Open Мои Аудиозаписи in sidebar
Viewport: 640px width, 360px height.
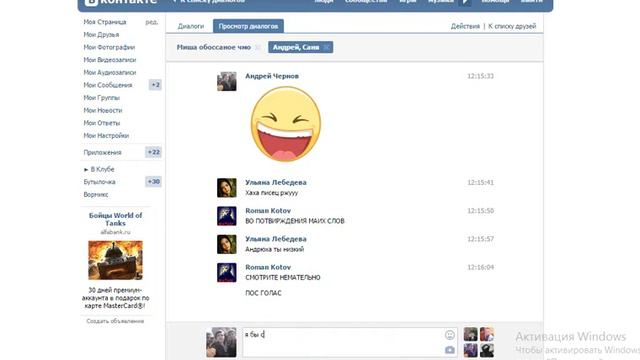[x=110, y=73]
